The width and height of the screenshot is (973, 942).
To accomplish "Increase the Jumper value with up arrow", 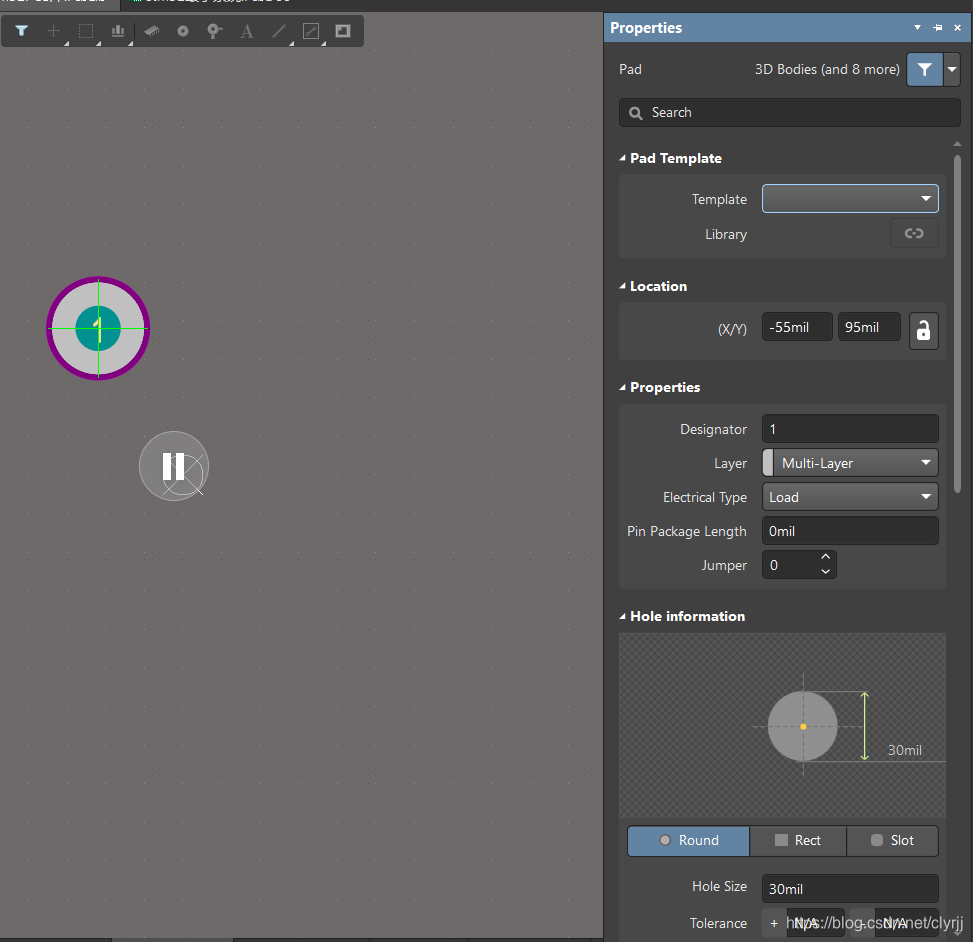I will coord(825,558).
